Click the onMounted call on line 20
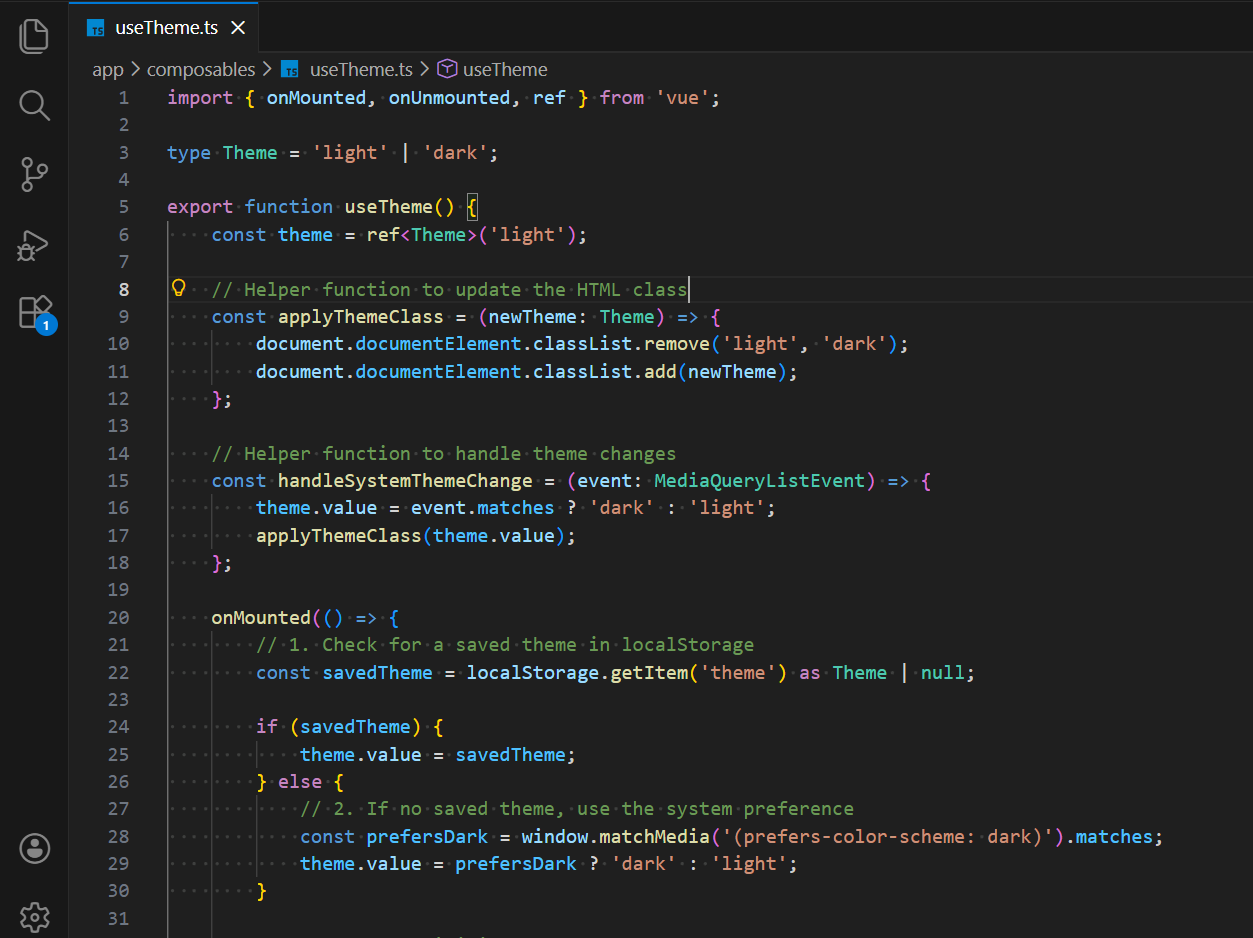This screenshot has height=938, width=1253. (x=260, y=617)
